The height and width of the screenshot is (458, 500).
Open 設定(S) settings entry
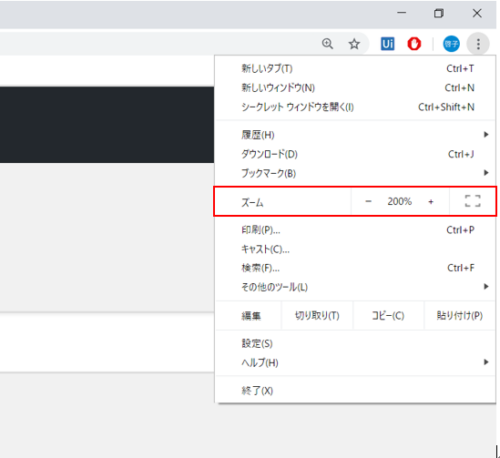356,343
